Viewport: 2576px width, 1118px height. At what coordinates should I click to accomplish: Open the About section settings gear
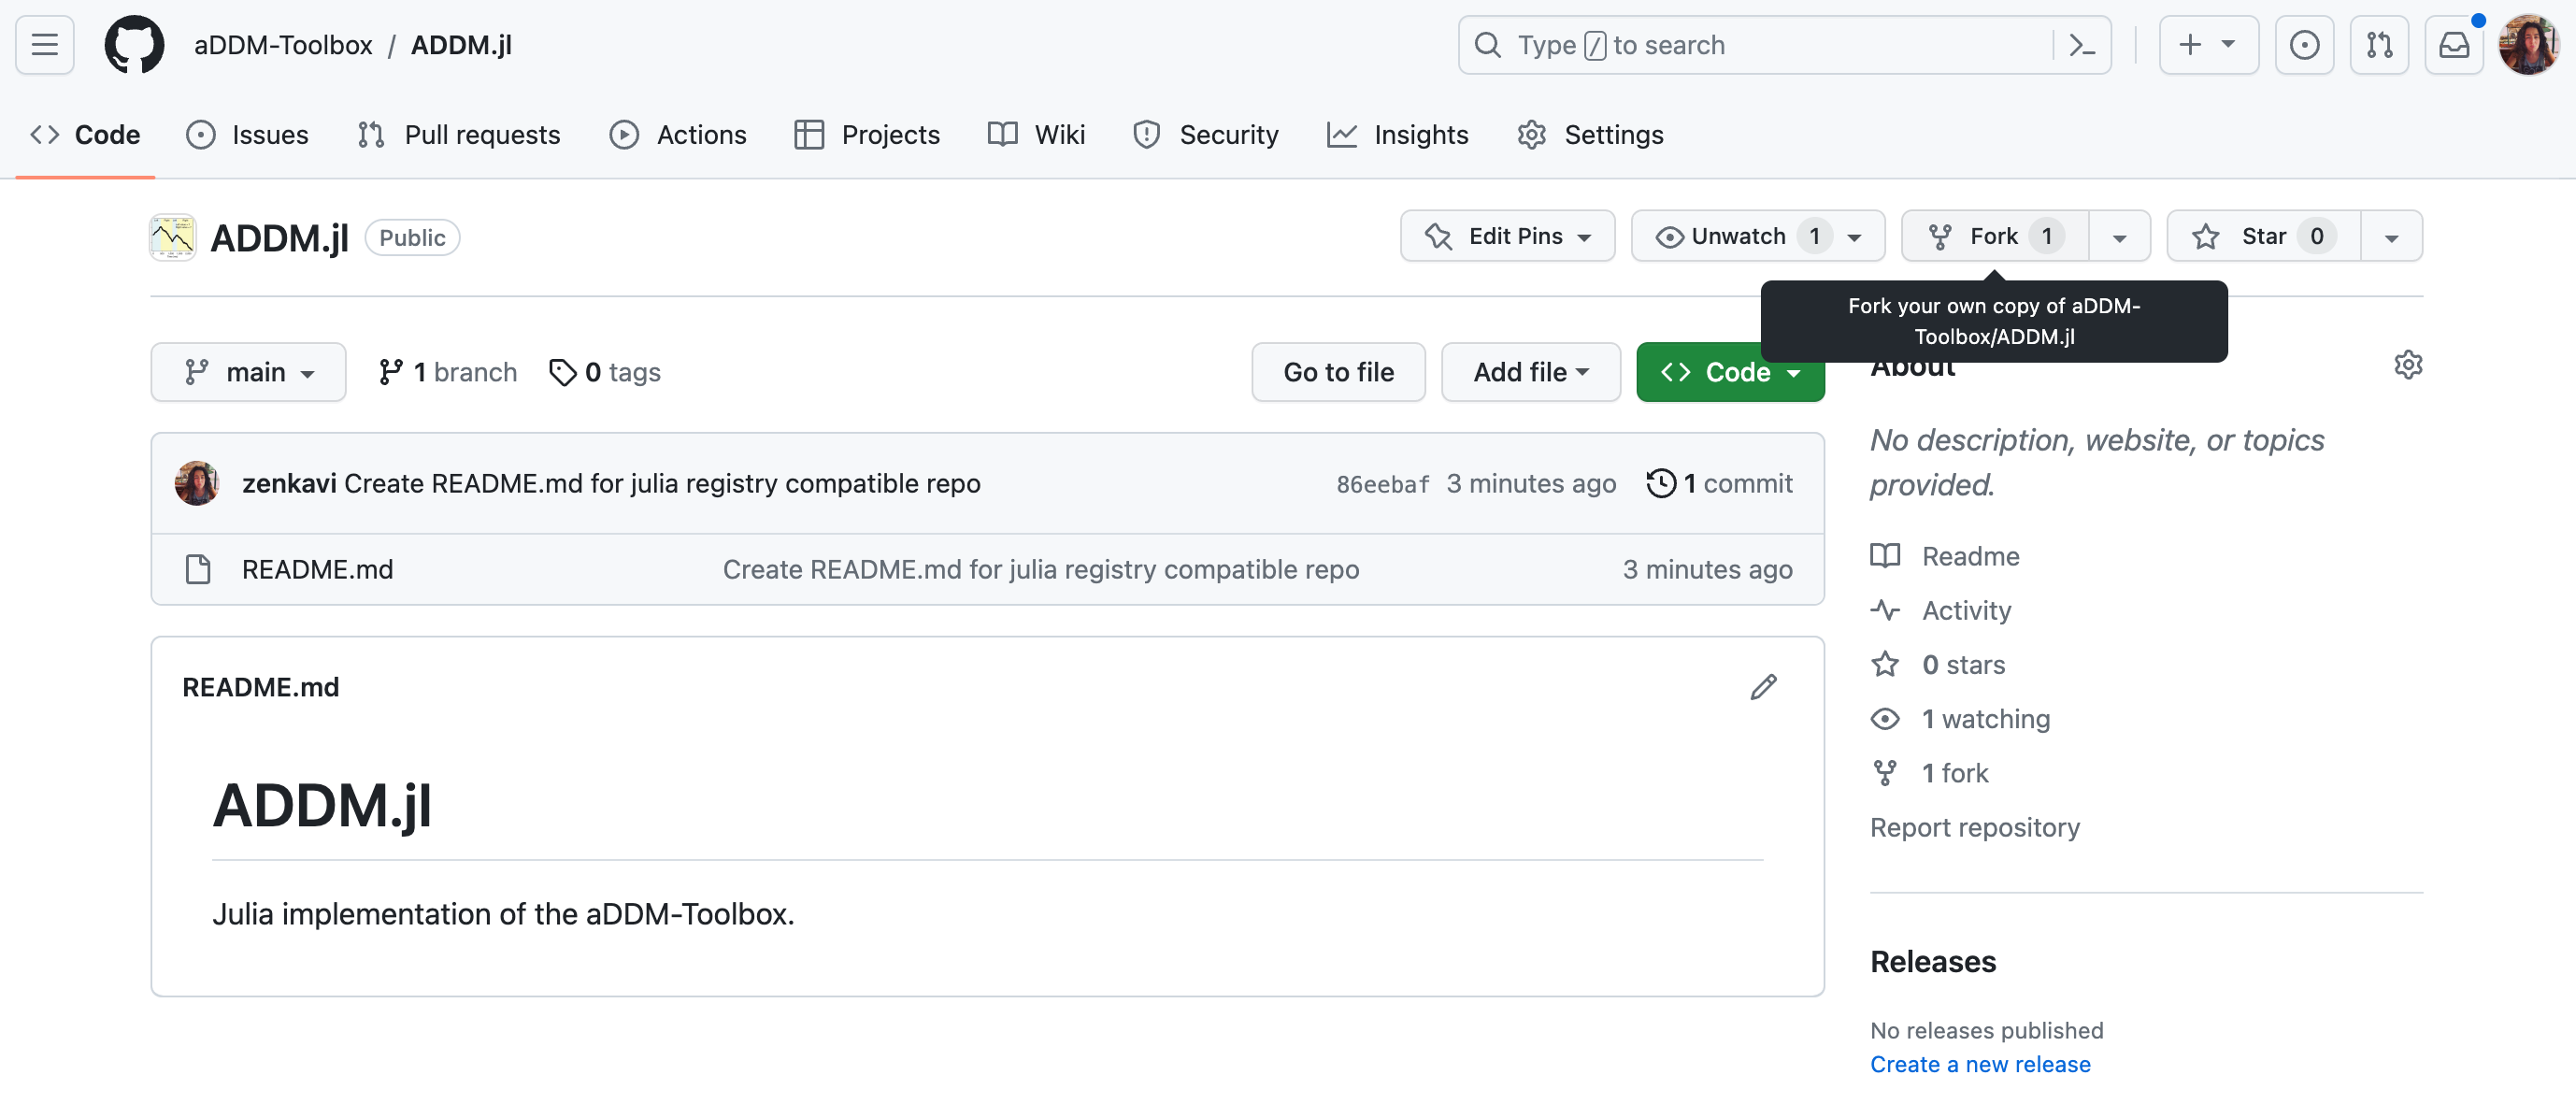(2409, 364)
